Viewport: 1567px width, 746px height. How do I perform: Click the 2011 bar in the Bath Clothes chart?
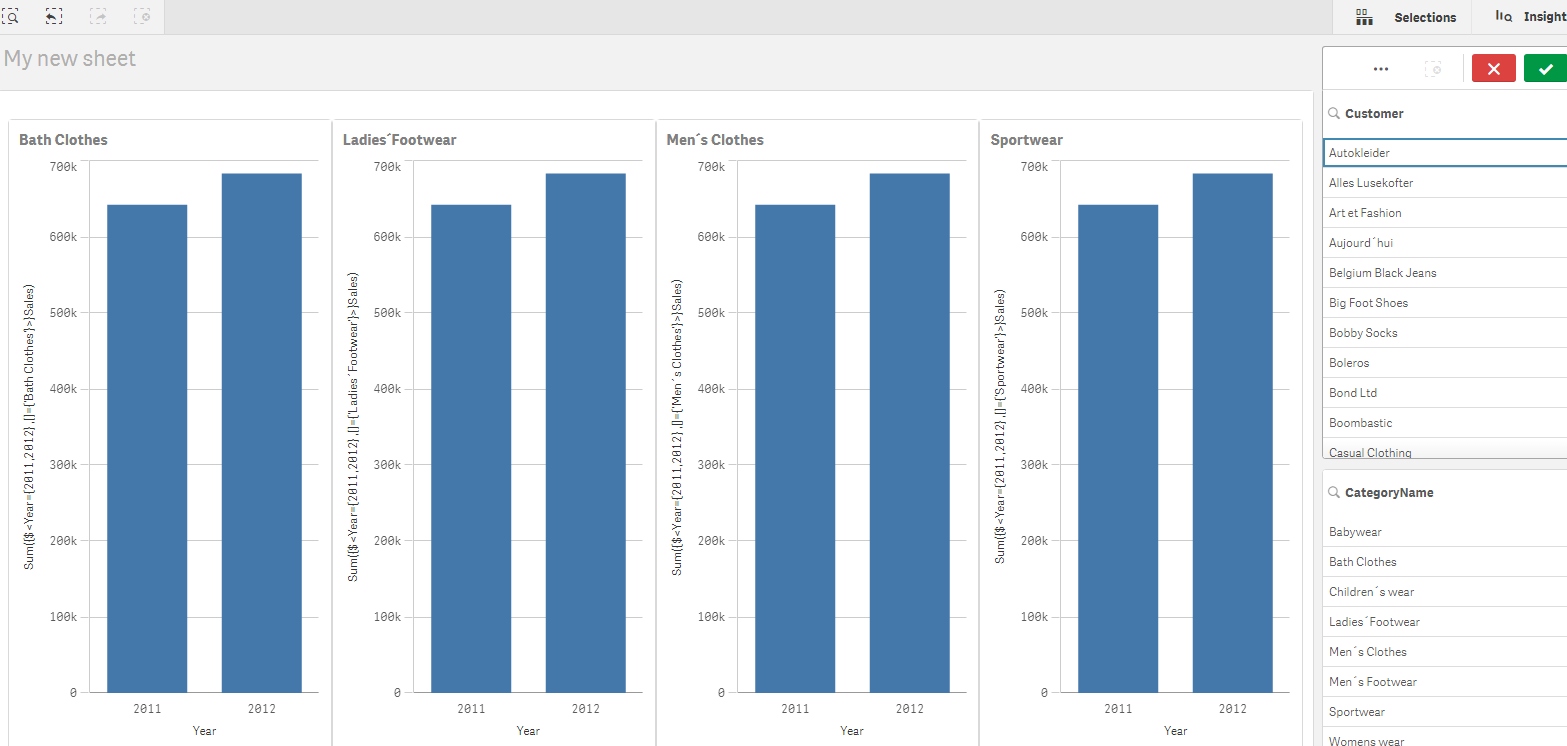(x=146, y=445)
